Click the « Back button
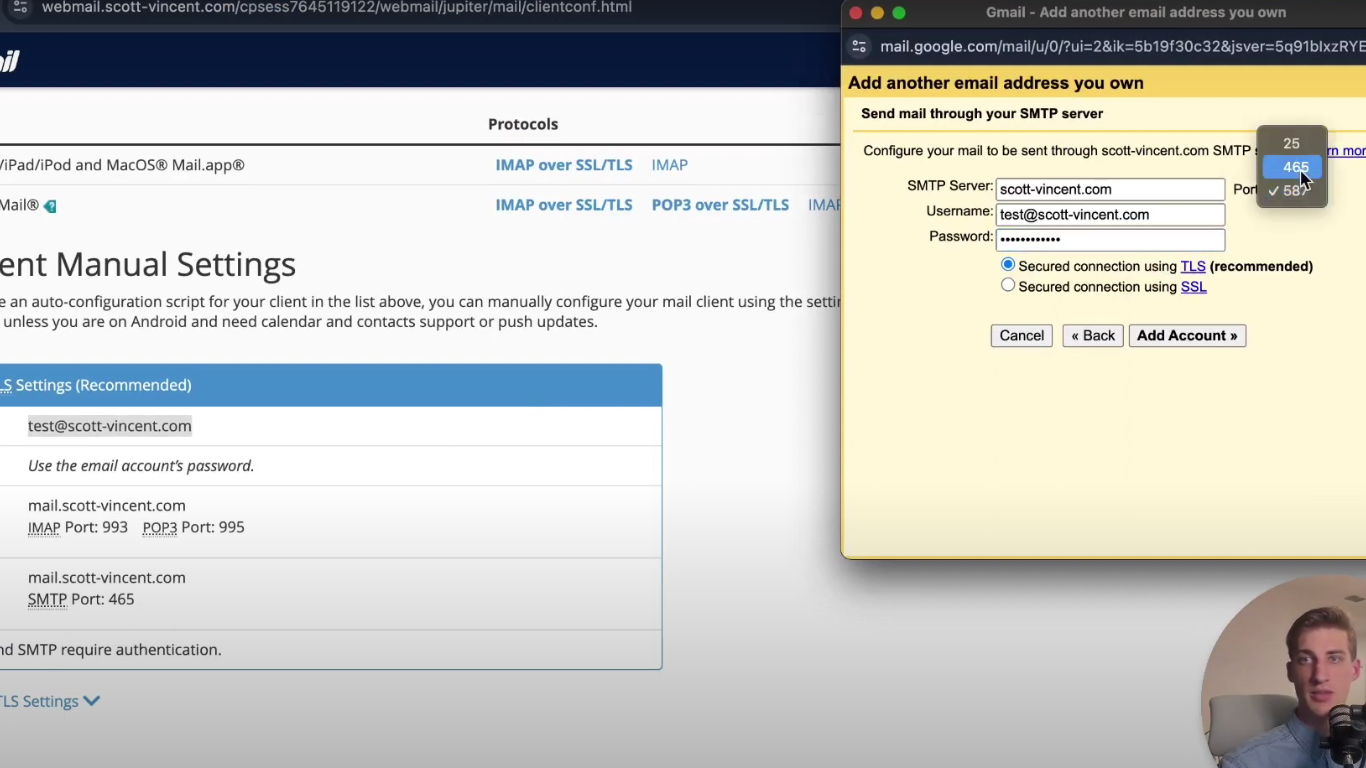The height and width of the screenshot is (768, 1366). tap(1092, 336)
